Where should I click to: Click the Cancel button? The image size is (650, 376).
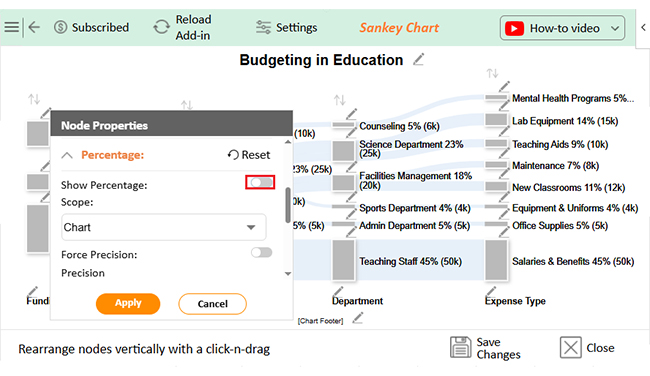213,304
